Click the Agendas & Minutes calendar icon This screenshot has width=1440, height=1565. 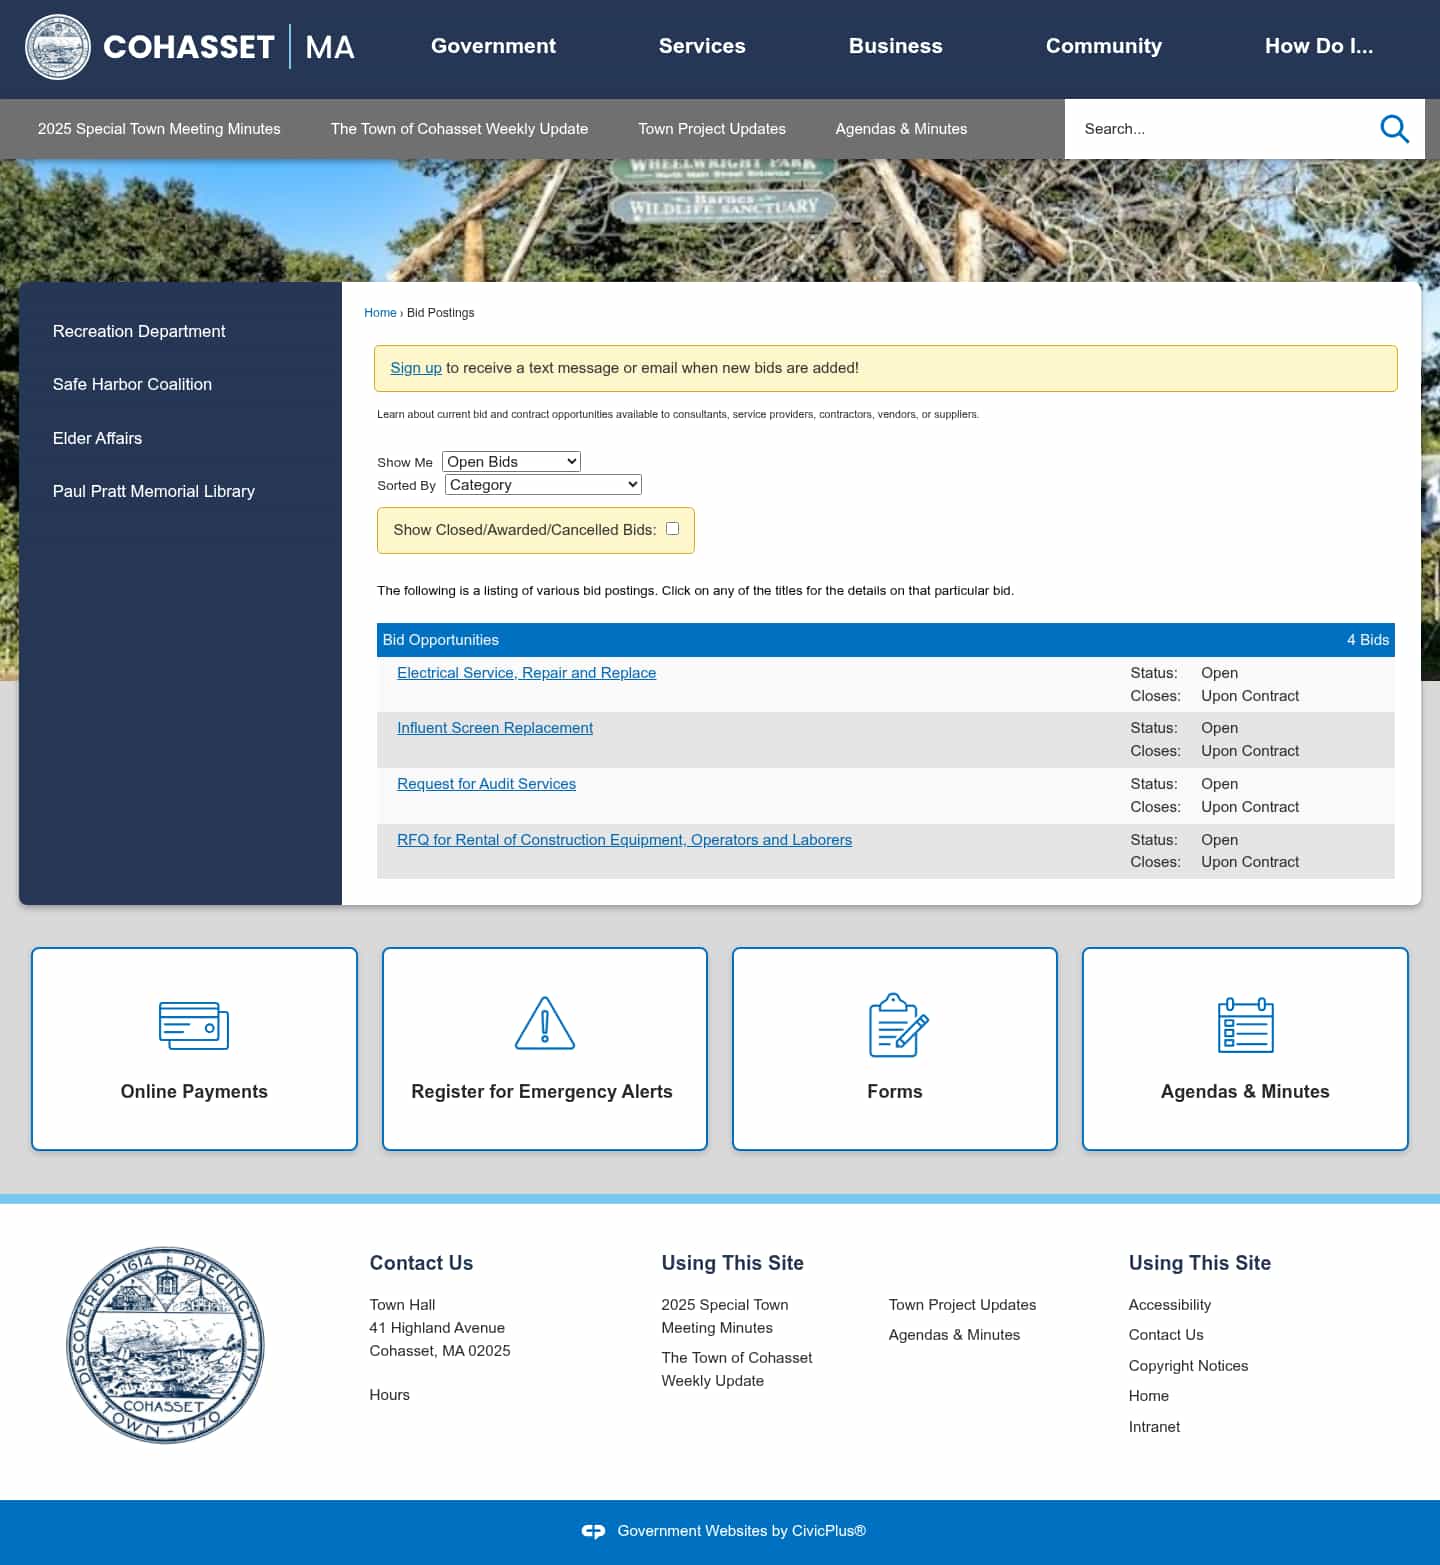[1244, 1024]
